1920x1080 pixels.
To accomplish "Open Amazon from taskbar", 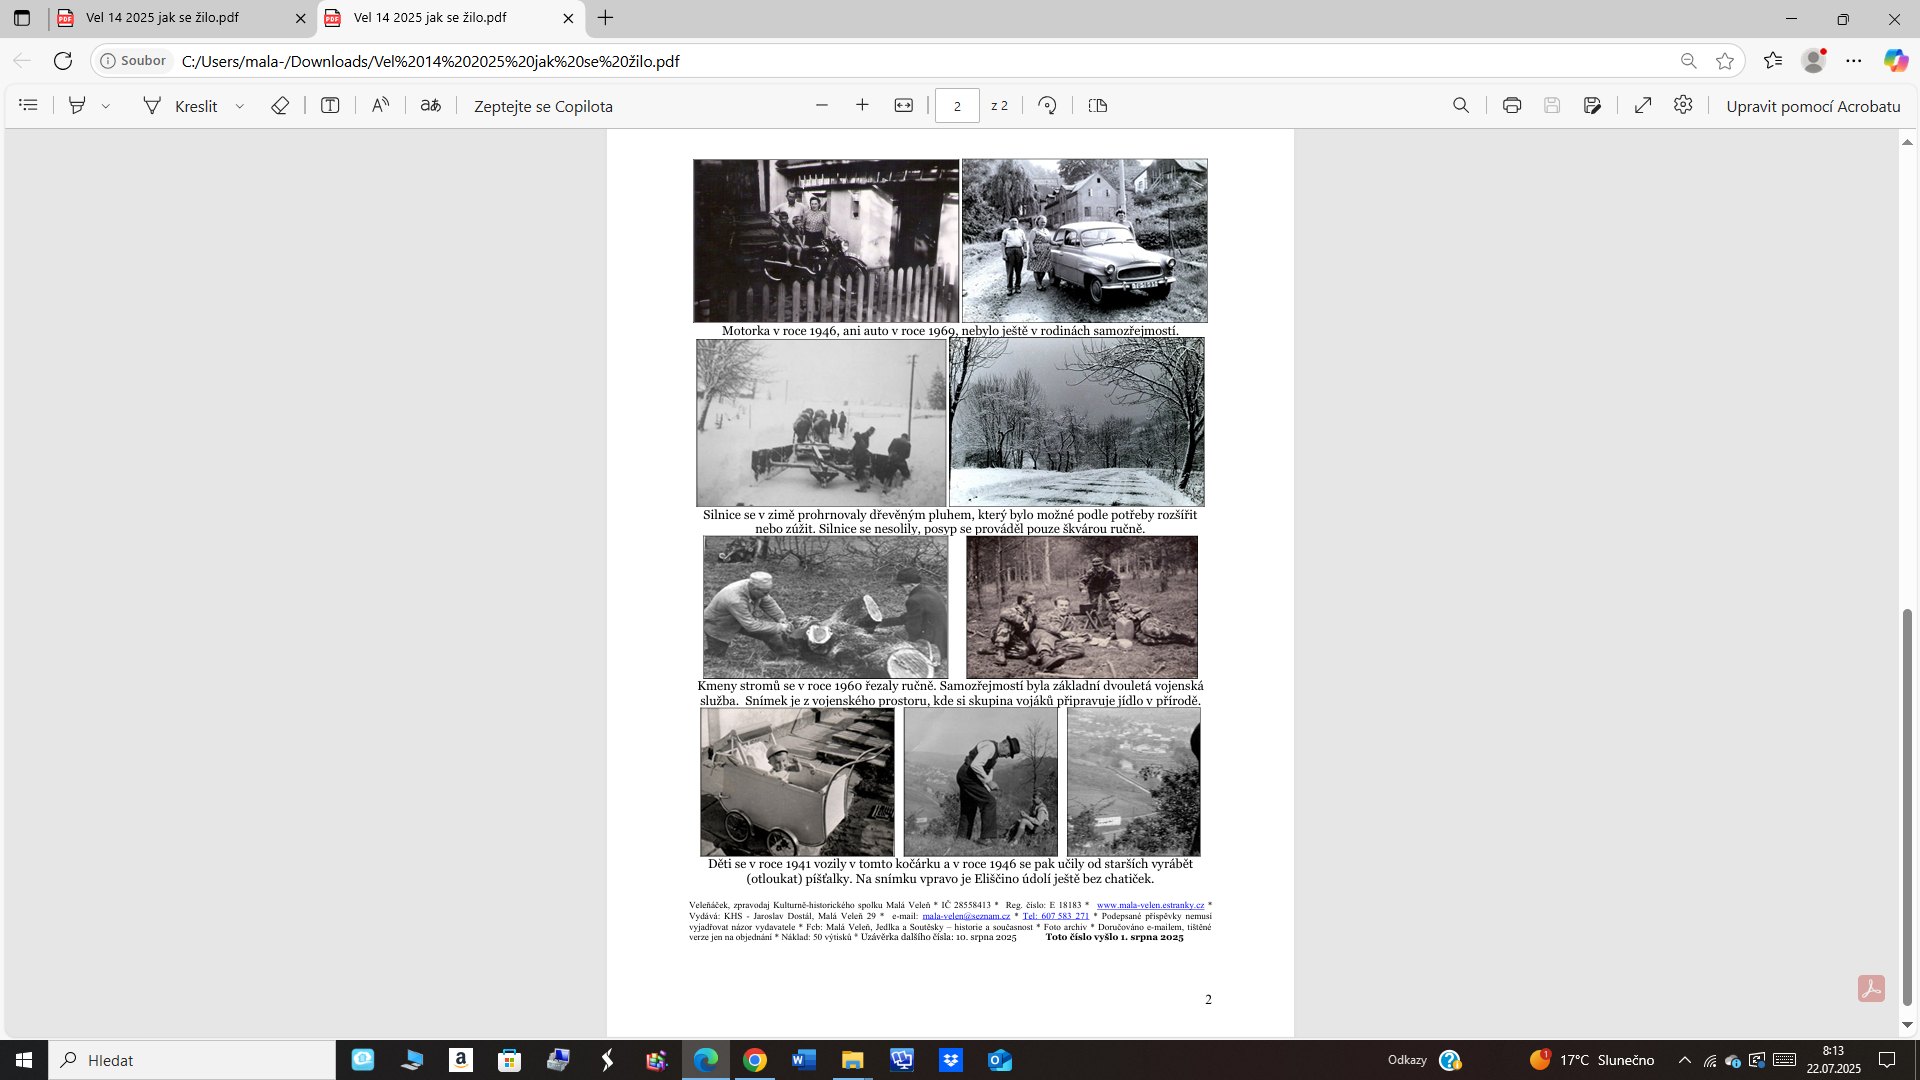I will point(461,1060).
